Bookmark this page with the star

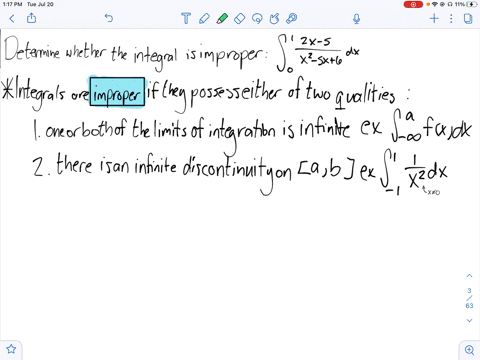point(11,349)
